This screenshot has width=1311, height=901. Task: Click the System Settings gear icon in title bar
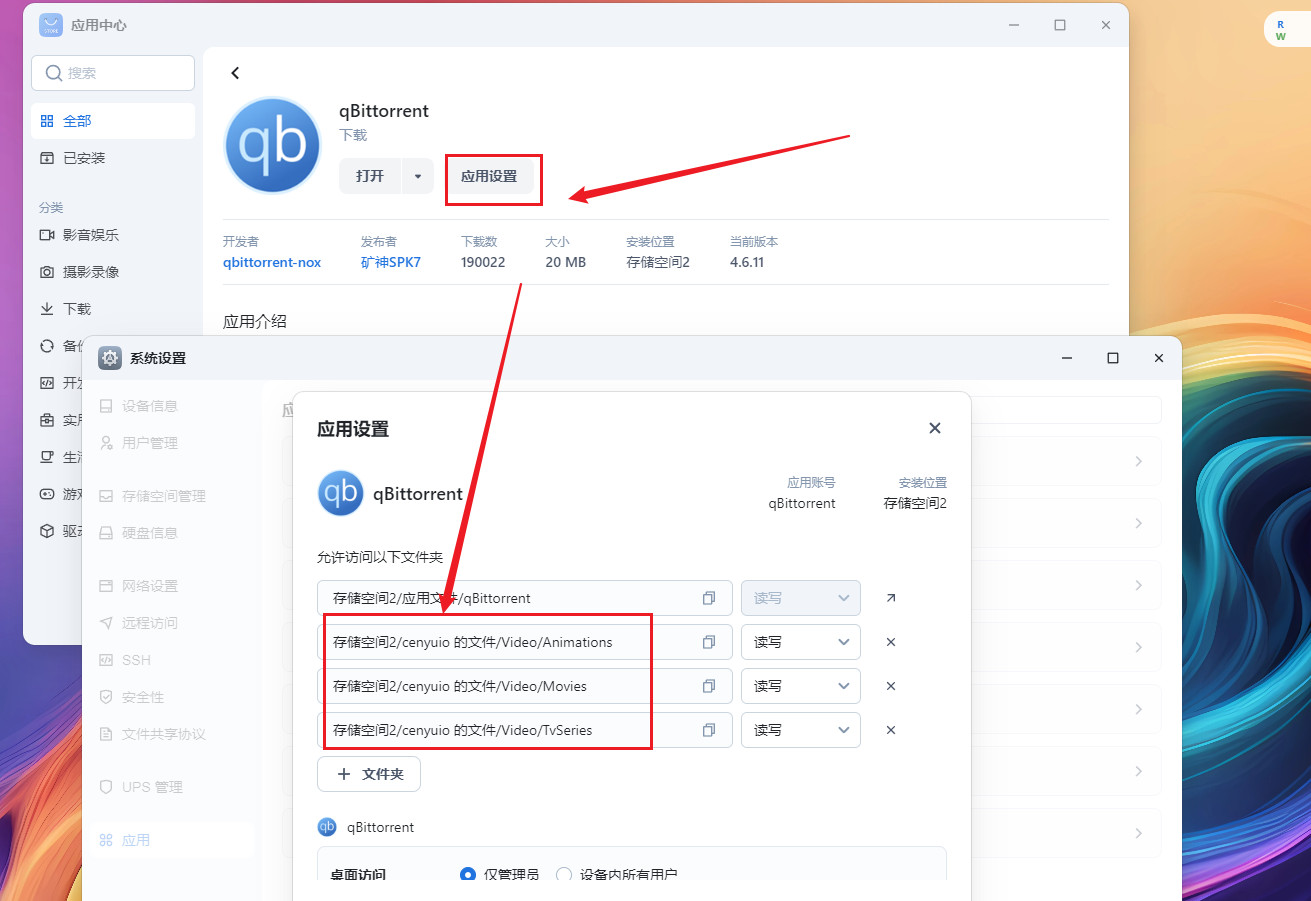pos(110,358)
